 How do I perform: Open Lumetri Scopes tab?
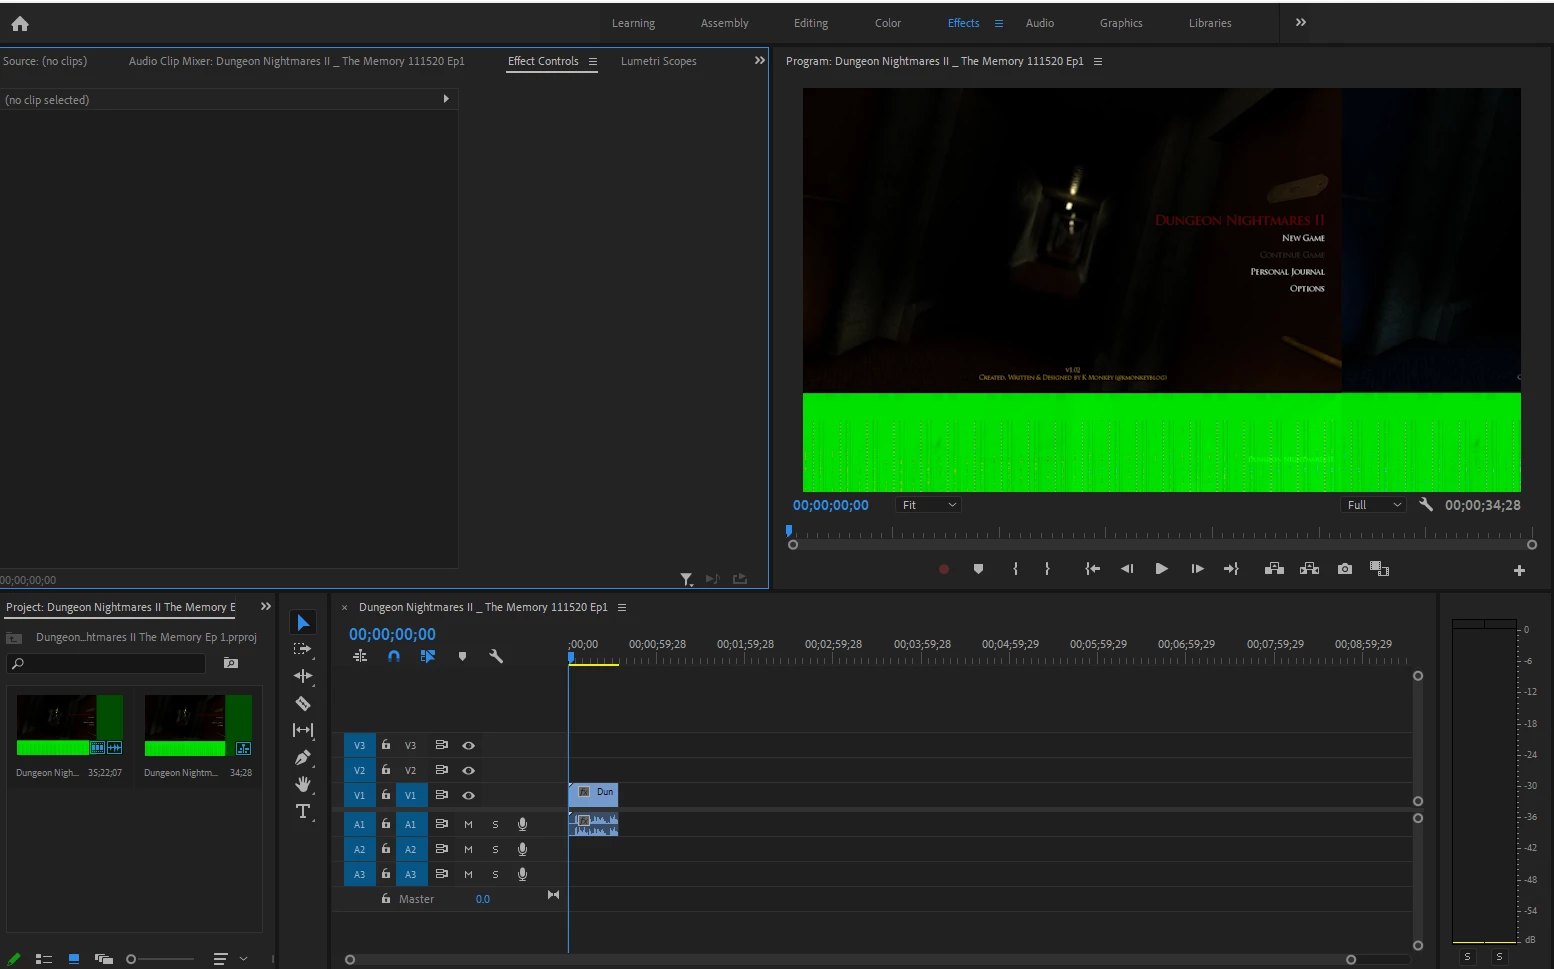[658, 61]
